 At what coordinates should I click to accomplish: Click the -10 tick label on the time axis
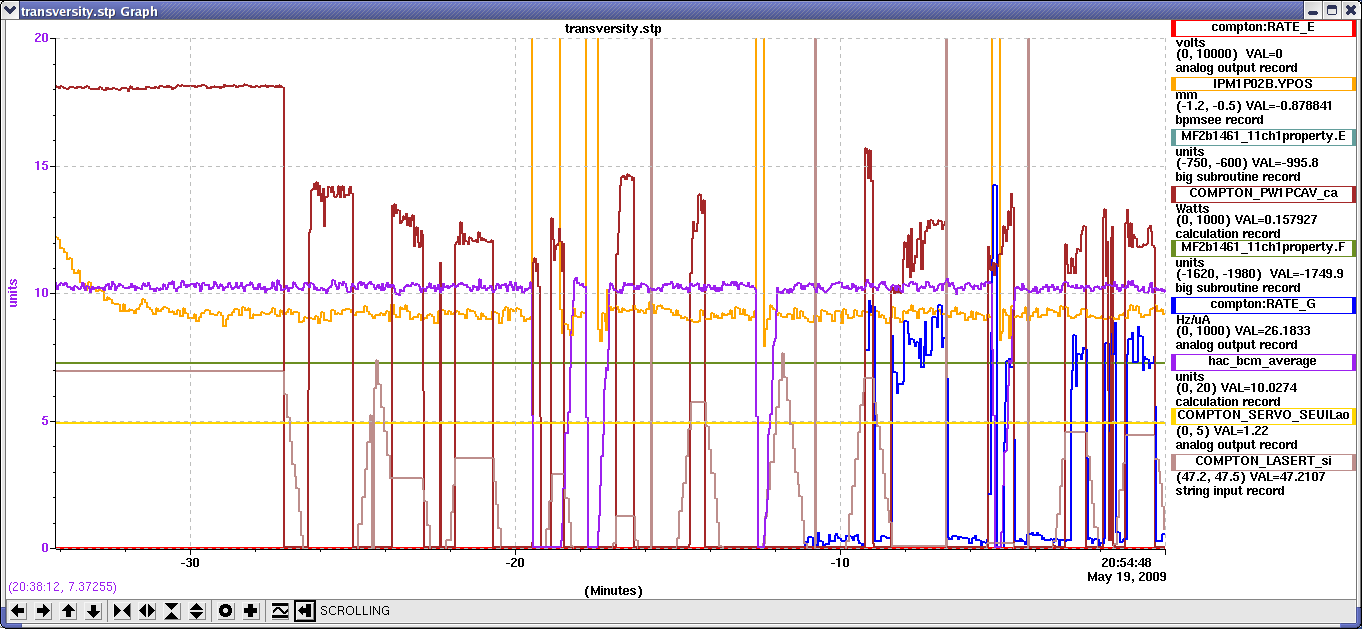pos(840,563)
